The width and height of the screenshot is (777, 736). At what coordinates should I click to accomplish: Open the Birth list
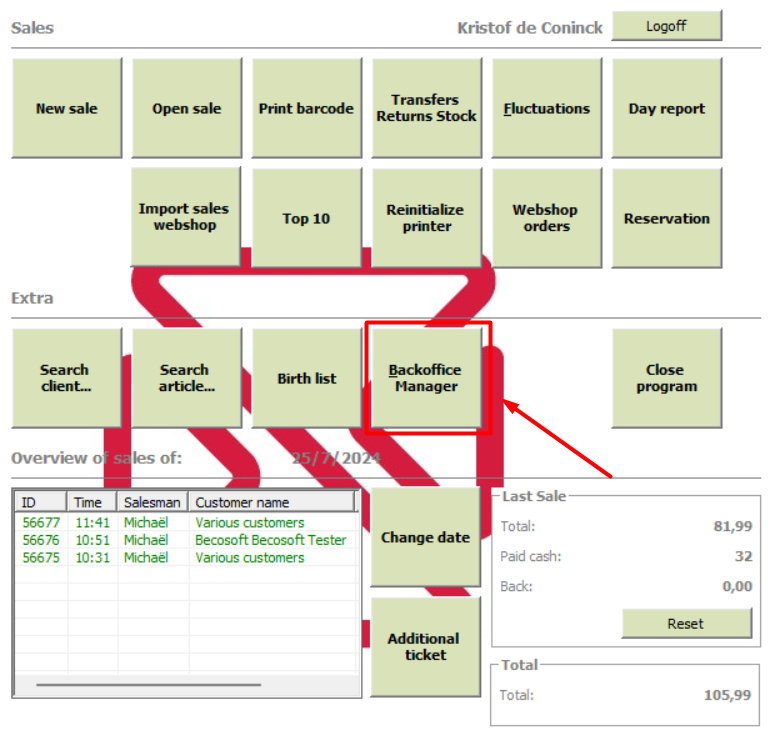307,378
